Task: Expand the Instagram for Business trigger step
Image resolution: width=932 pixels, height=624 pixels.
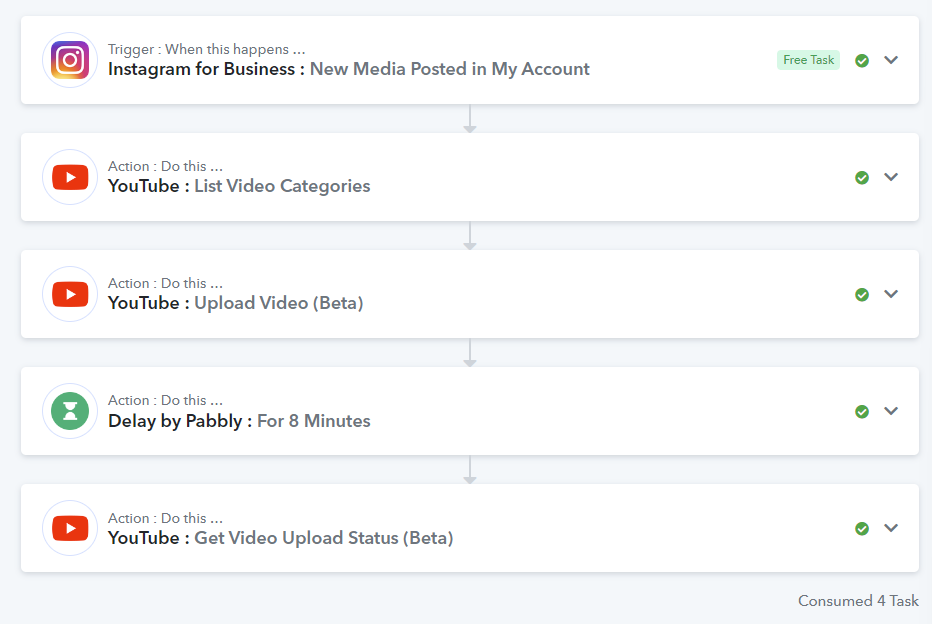Action: (x=891, y=60)
